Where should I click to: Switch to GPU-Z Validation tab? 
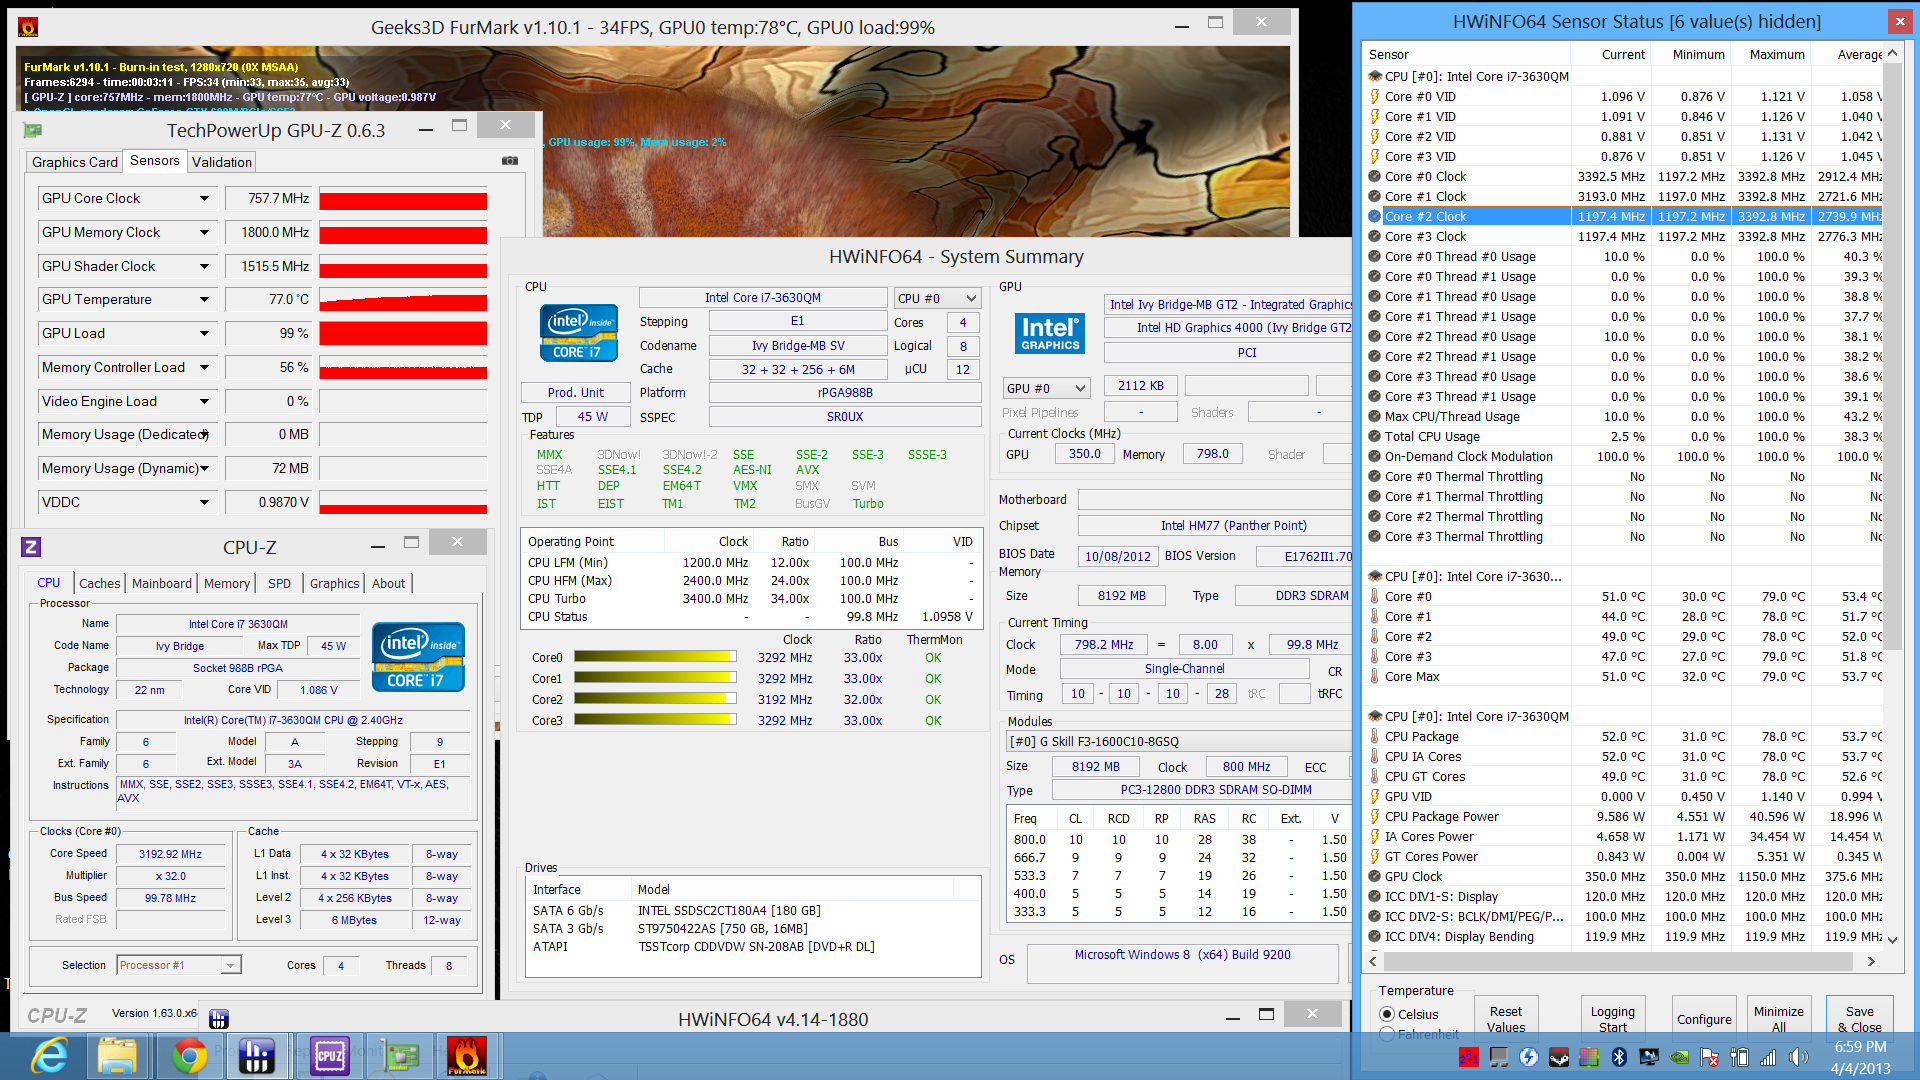tap(222, 162)
